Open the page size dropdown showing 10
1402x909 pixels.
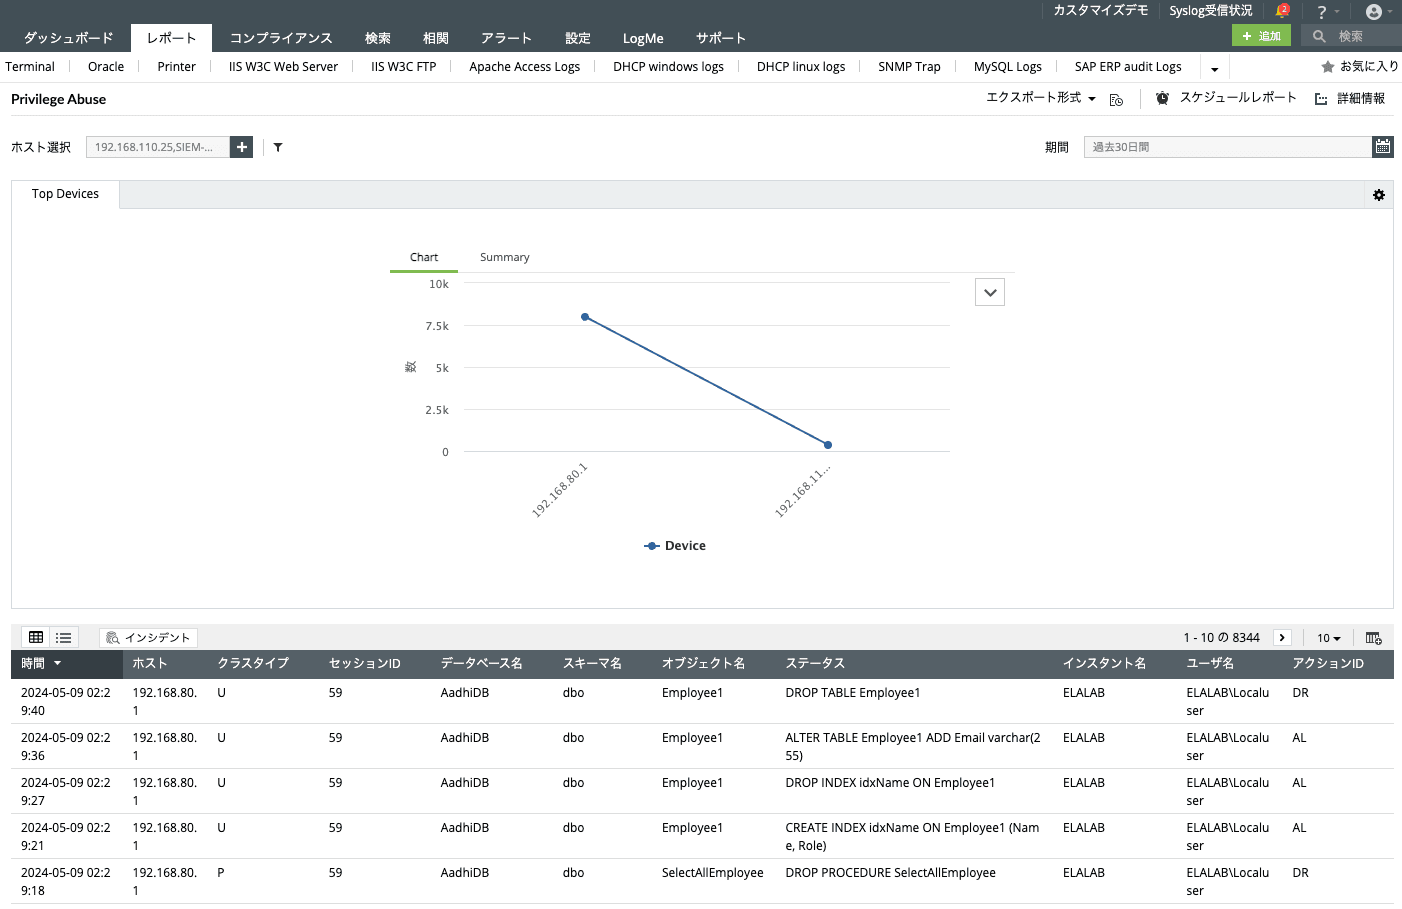pos(1328,637)
